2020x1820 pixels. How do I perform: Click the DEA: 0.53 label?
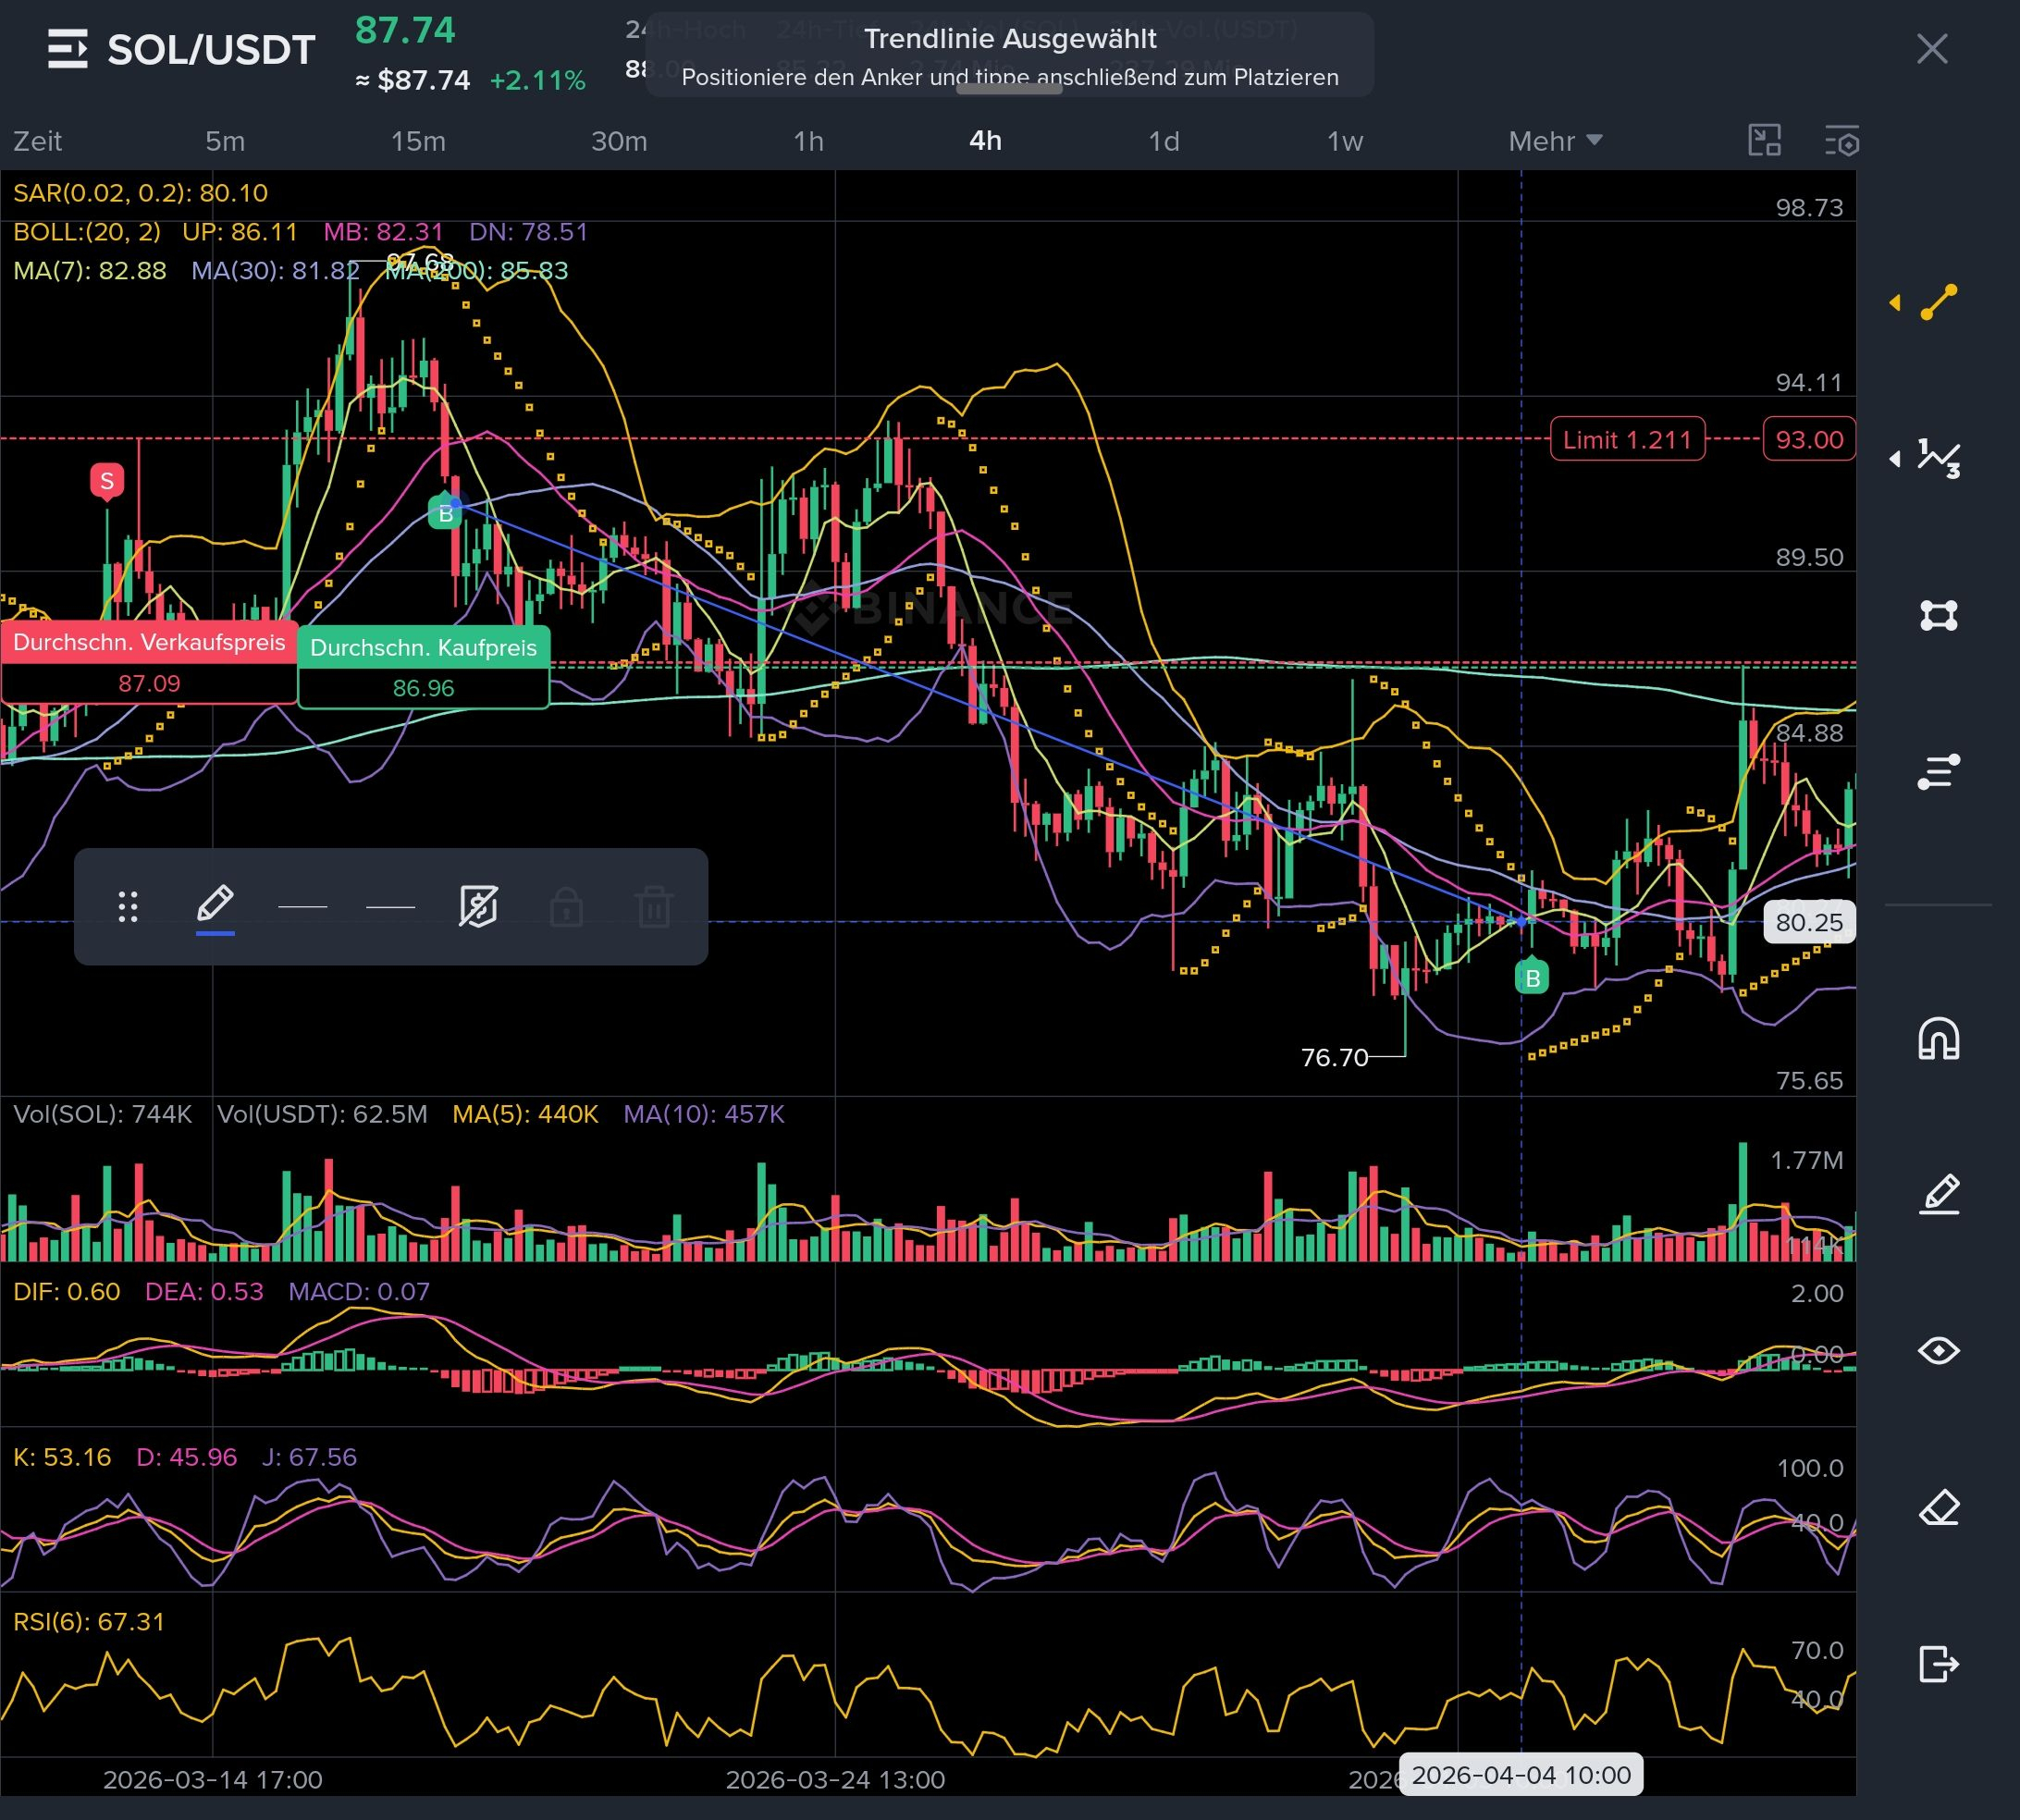point(204,1292)
